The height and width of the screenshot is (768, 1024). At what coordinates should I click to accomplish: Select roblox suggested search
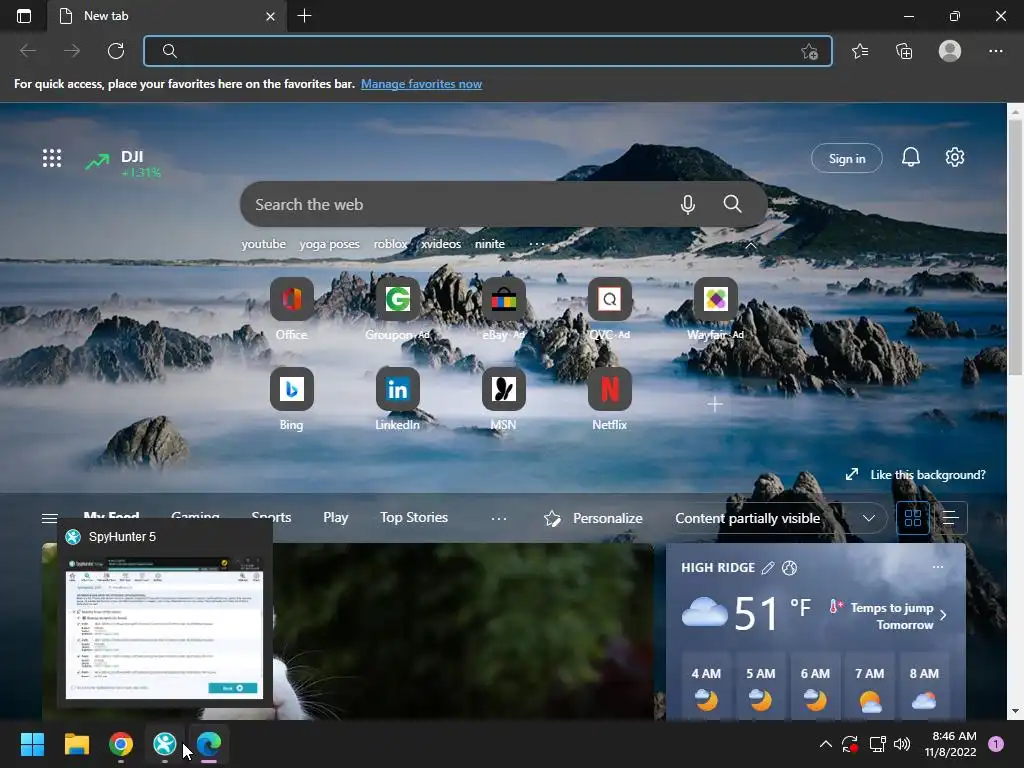391,244
